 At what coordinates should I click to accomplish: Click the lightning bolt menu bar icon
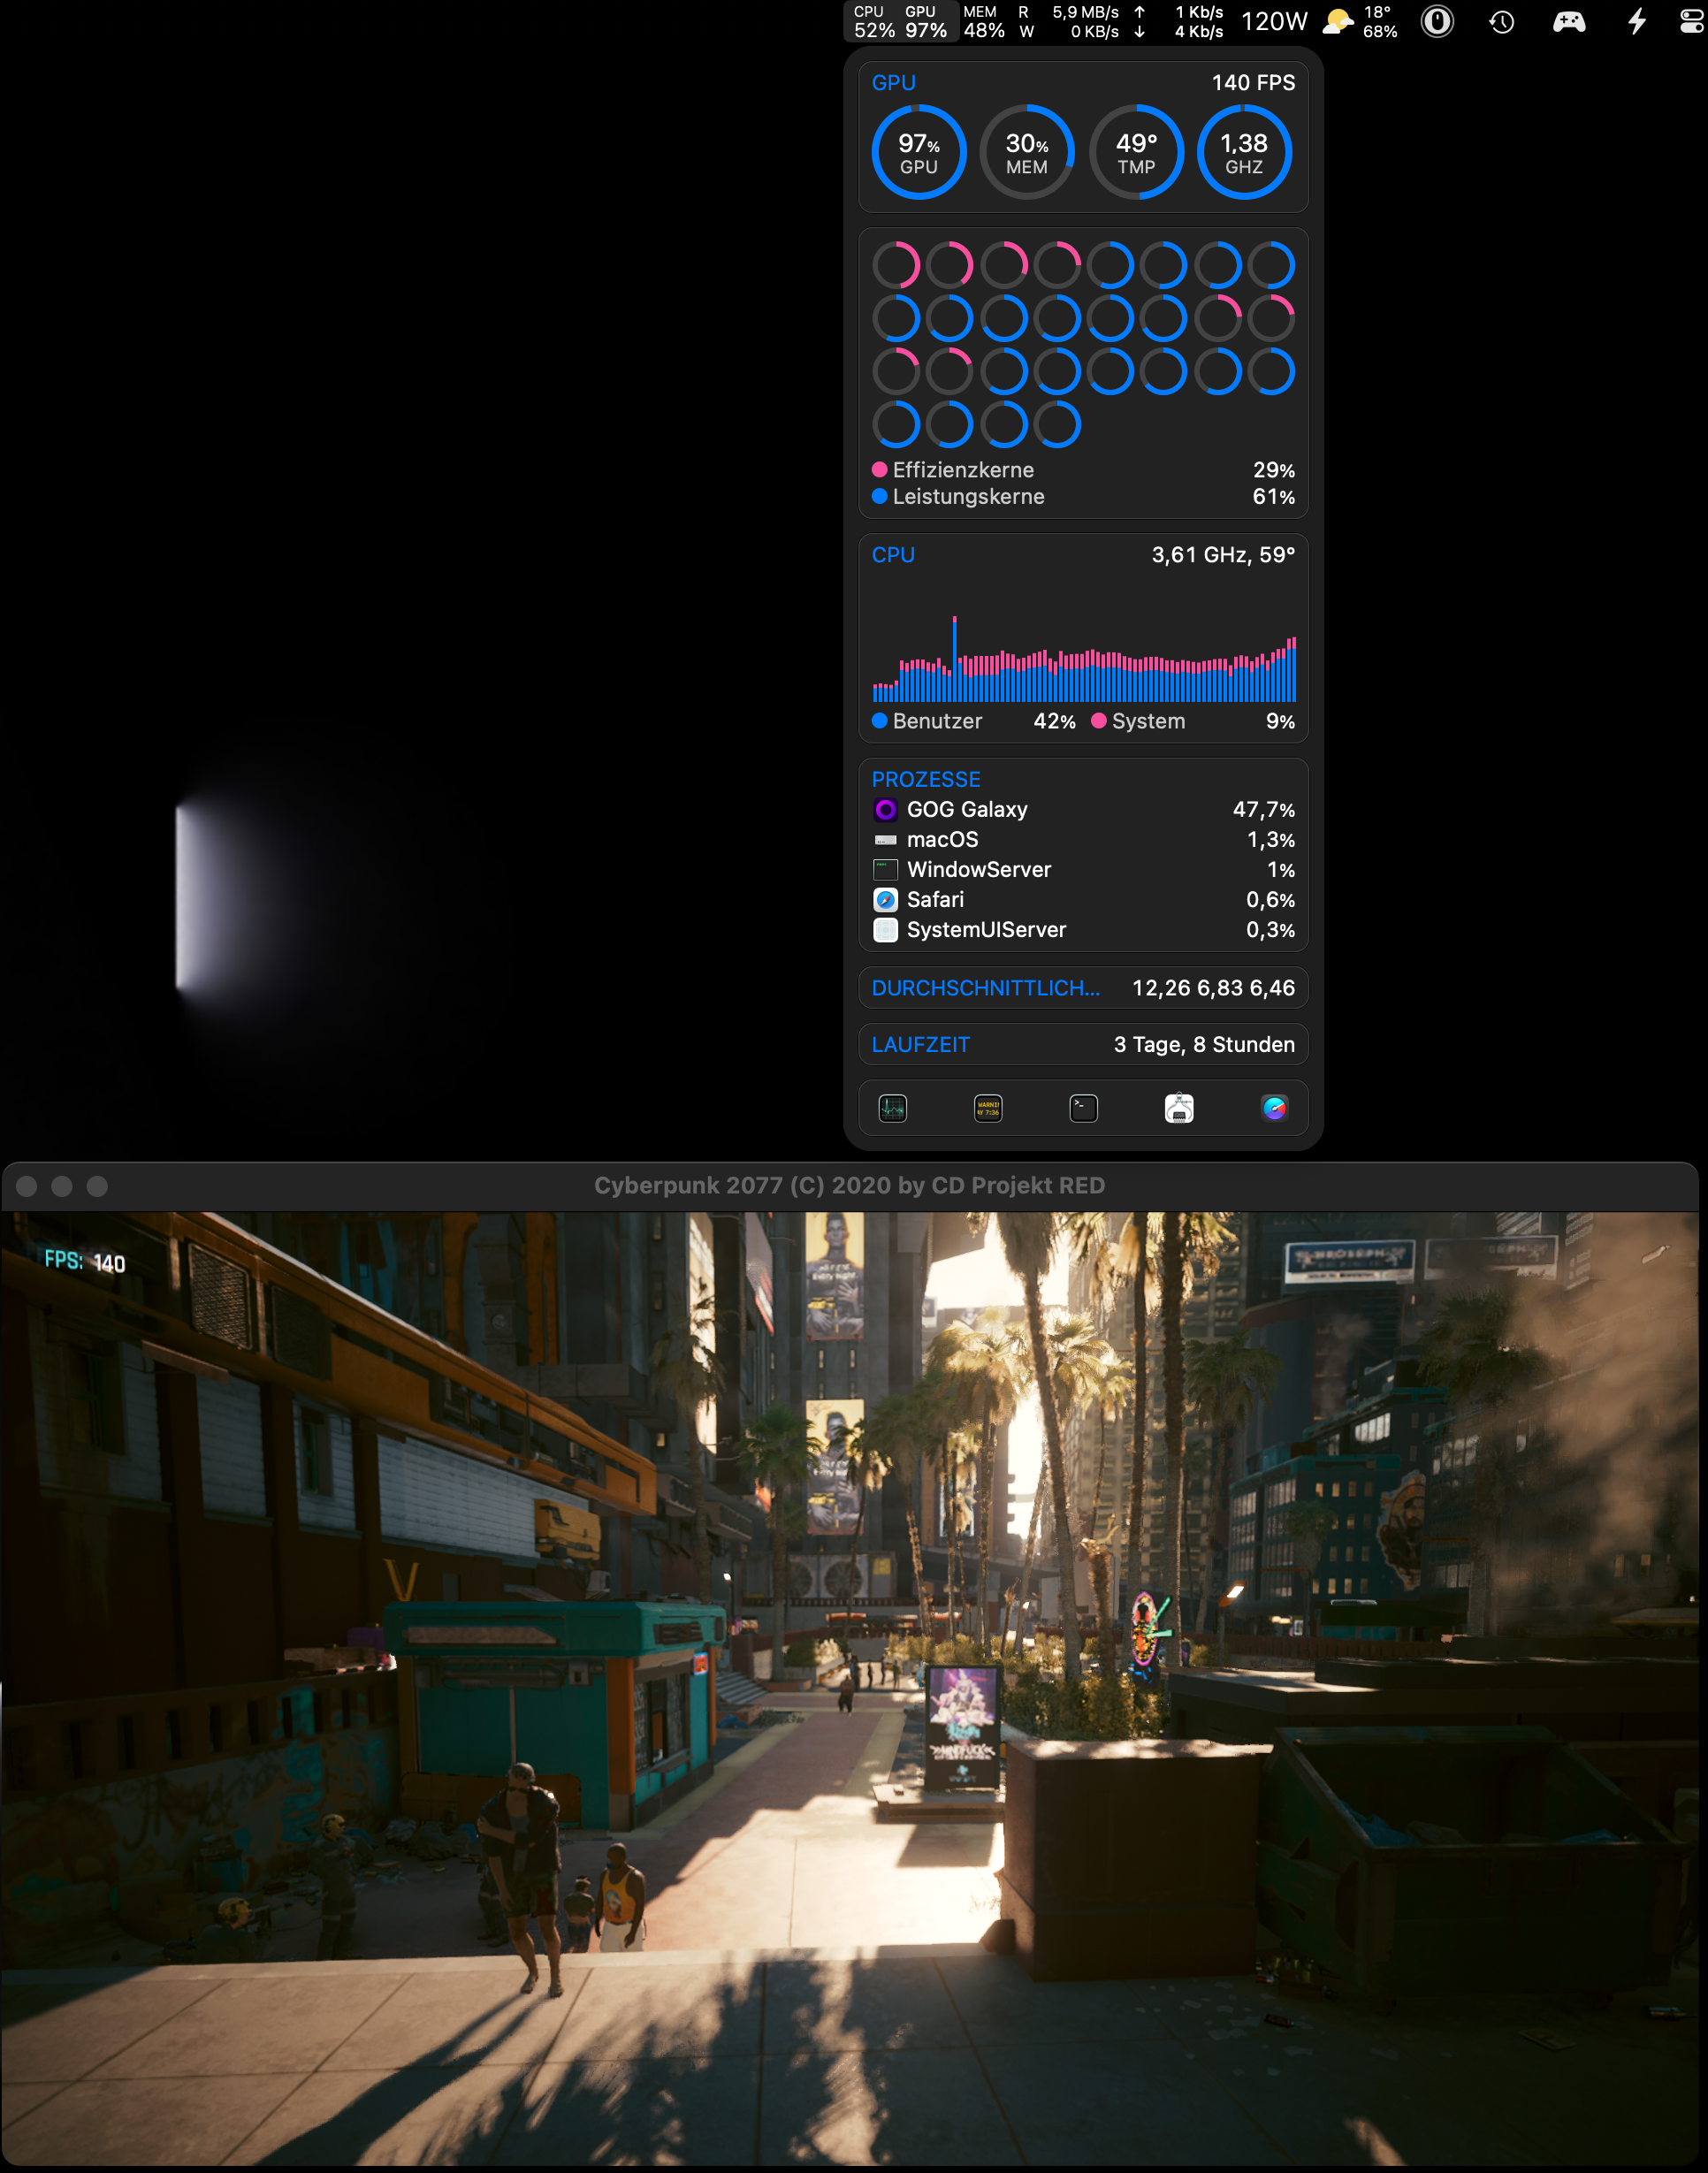[1637, 21]
